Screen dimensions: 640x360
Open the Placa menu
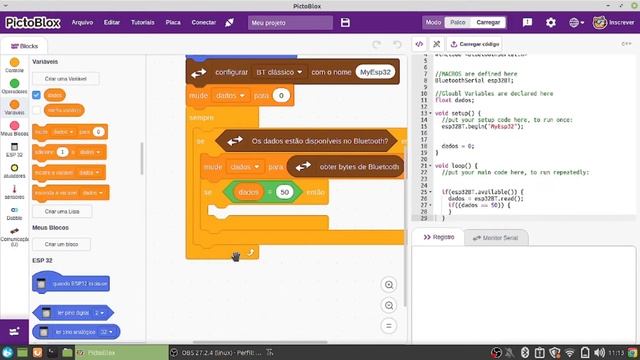(173, 22)
